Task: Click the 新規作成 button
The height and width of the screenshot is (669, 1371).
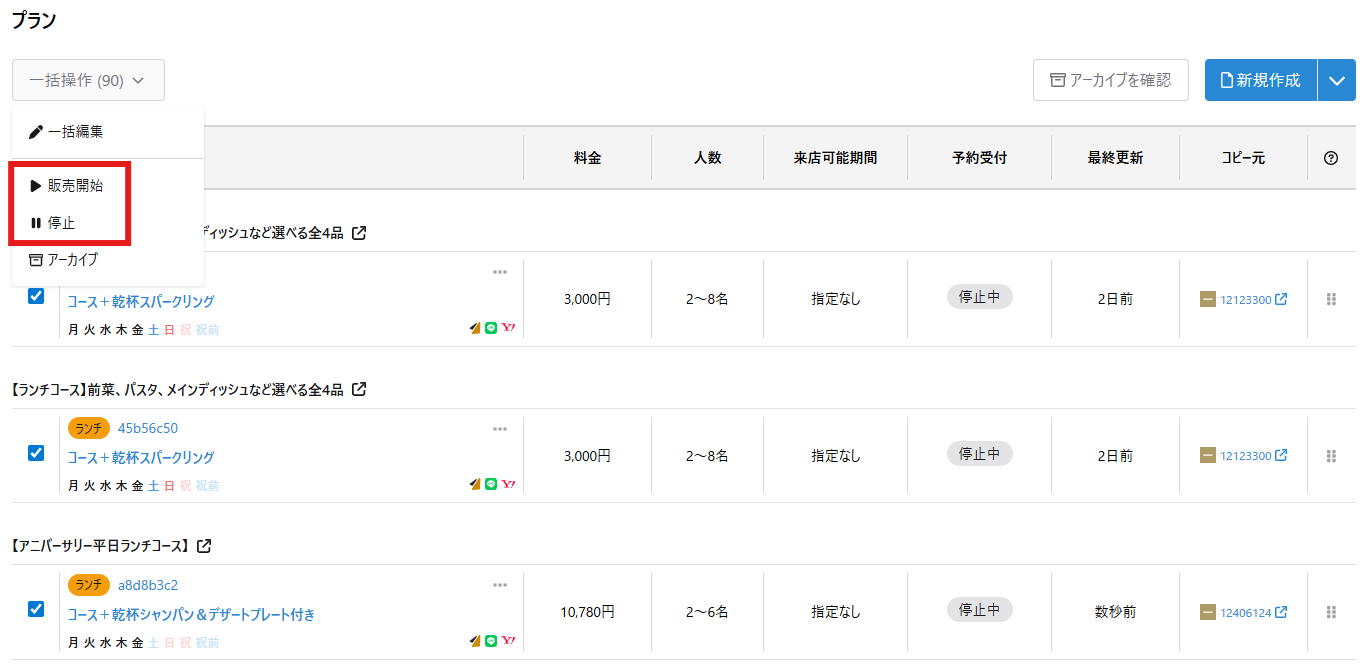Action: pyautogui.click(x=1261, y=80)
